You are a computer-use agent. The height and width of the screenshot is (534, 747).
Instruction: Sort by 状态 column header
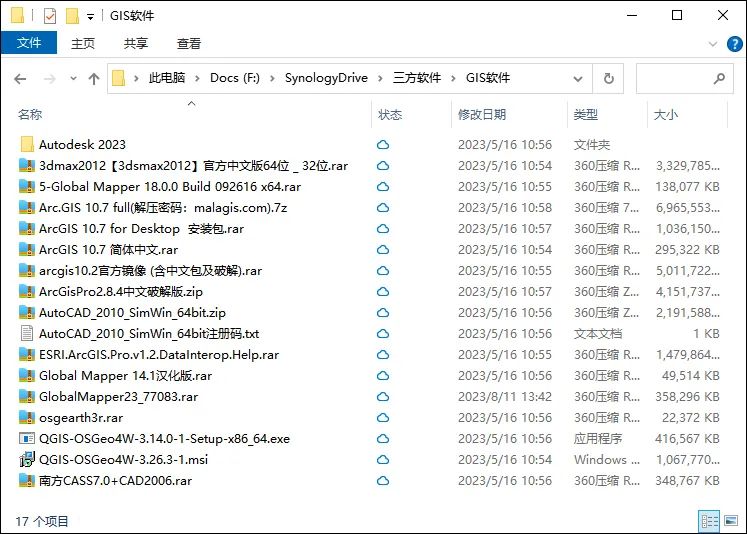click(x=411, y=114)
